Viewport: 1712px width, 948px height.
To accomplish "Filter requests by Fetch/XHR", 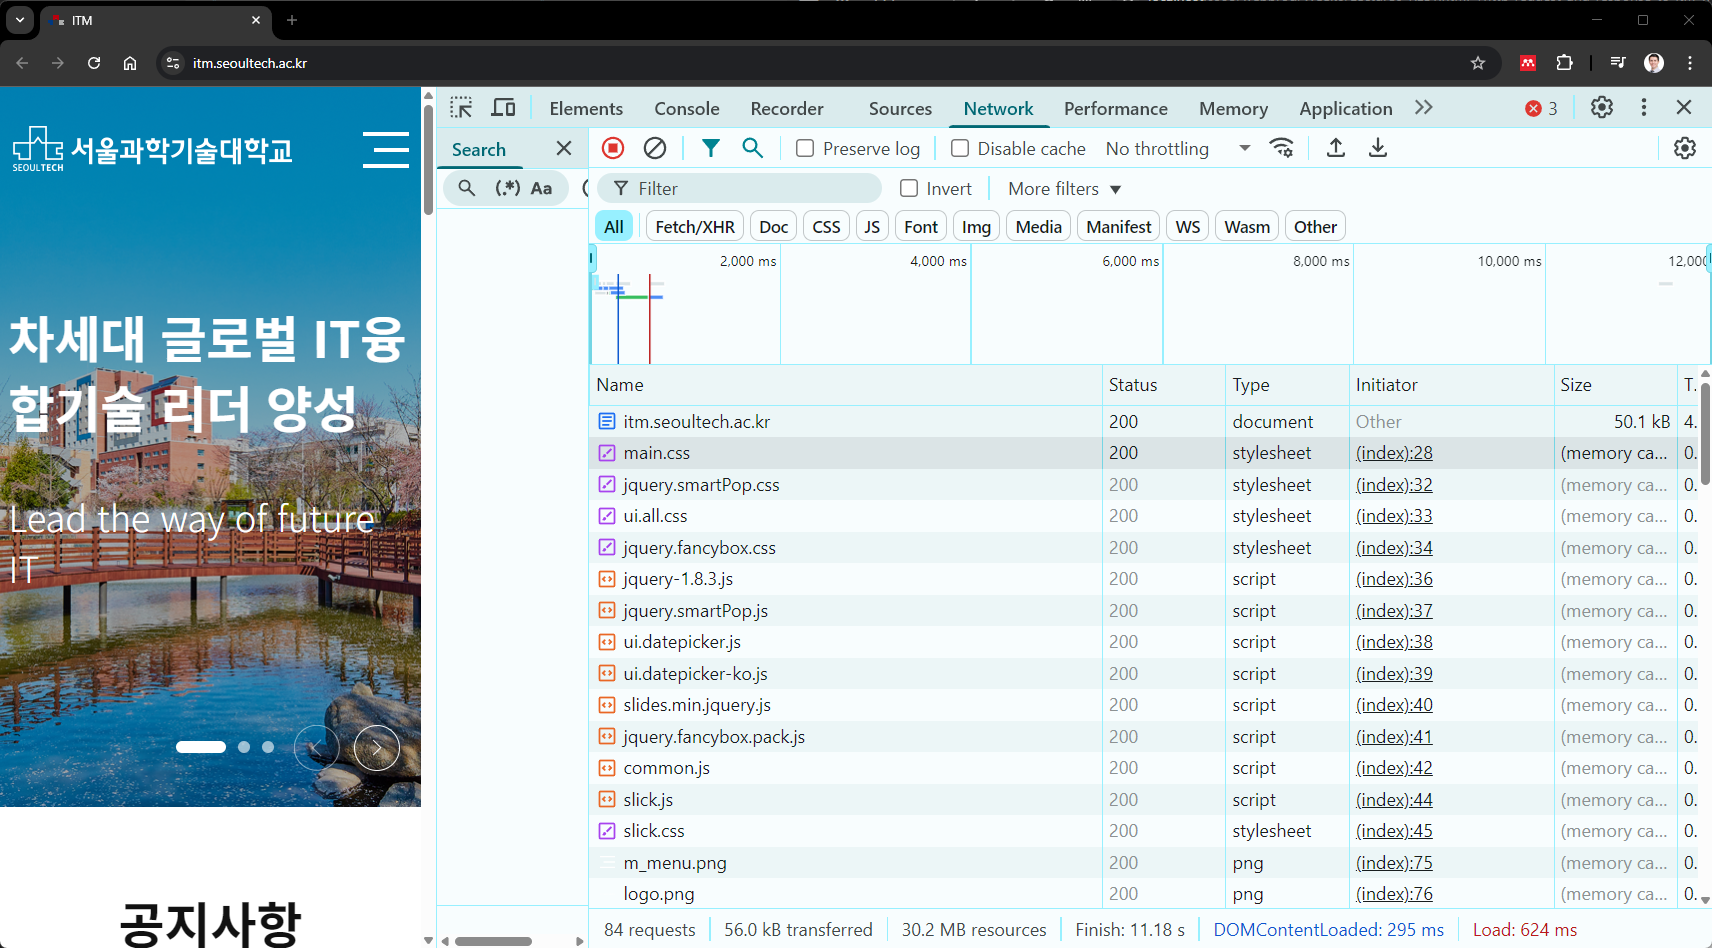I will (x=695, y=227).
